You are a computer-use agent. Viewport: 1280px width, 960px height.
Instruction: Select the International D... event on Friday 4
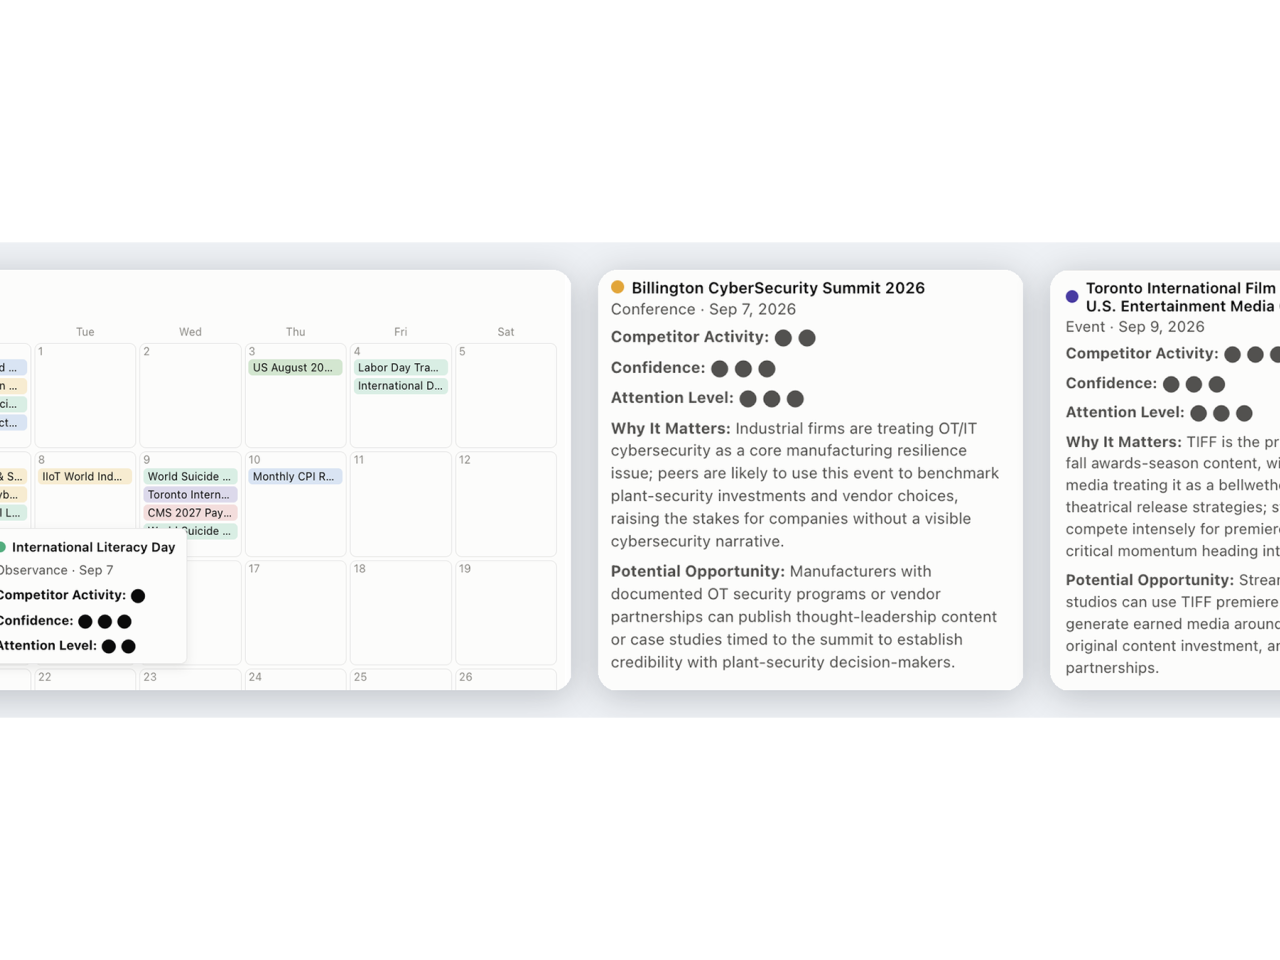(x=400, y=386)
